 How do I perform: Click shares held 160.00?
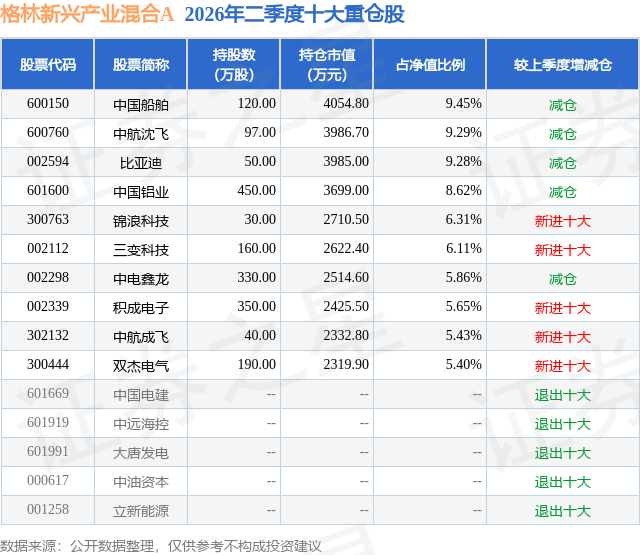pyautogui.click(x=257, y=249)
